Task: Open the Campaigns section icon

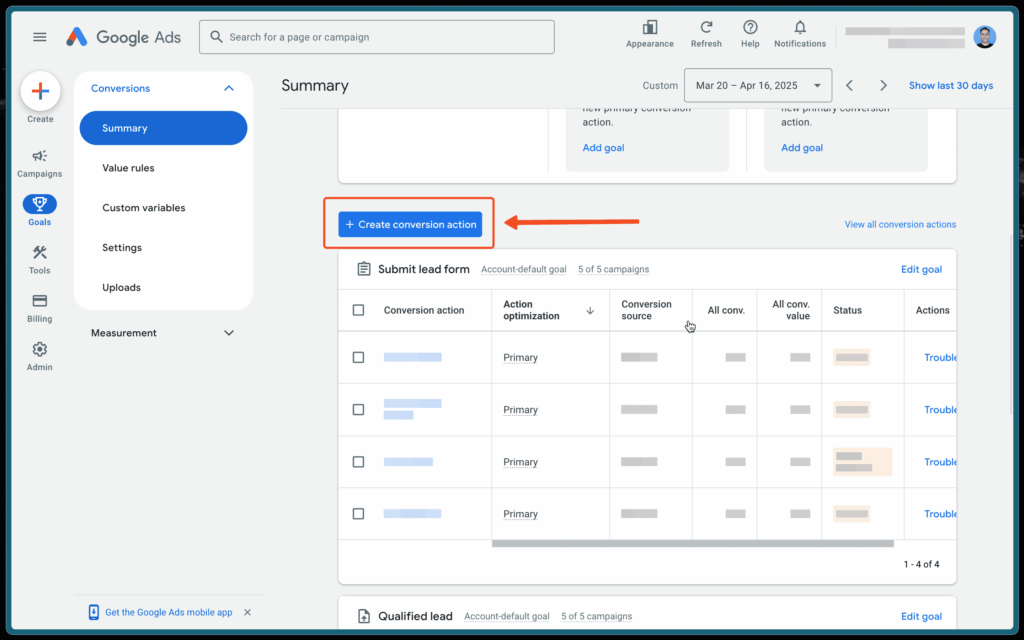Action: 39,160
